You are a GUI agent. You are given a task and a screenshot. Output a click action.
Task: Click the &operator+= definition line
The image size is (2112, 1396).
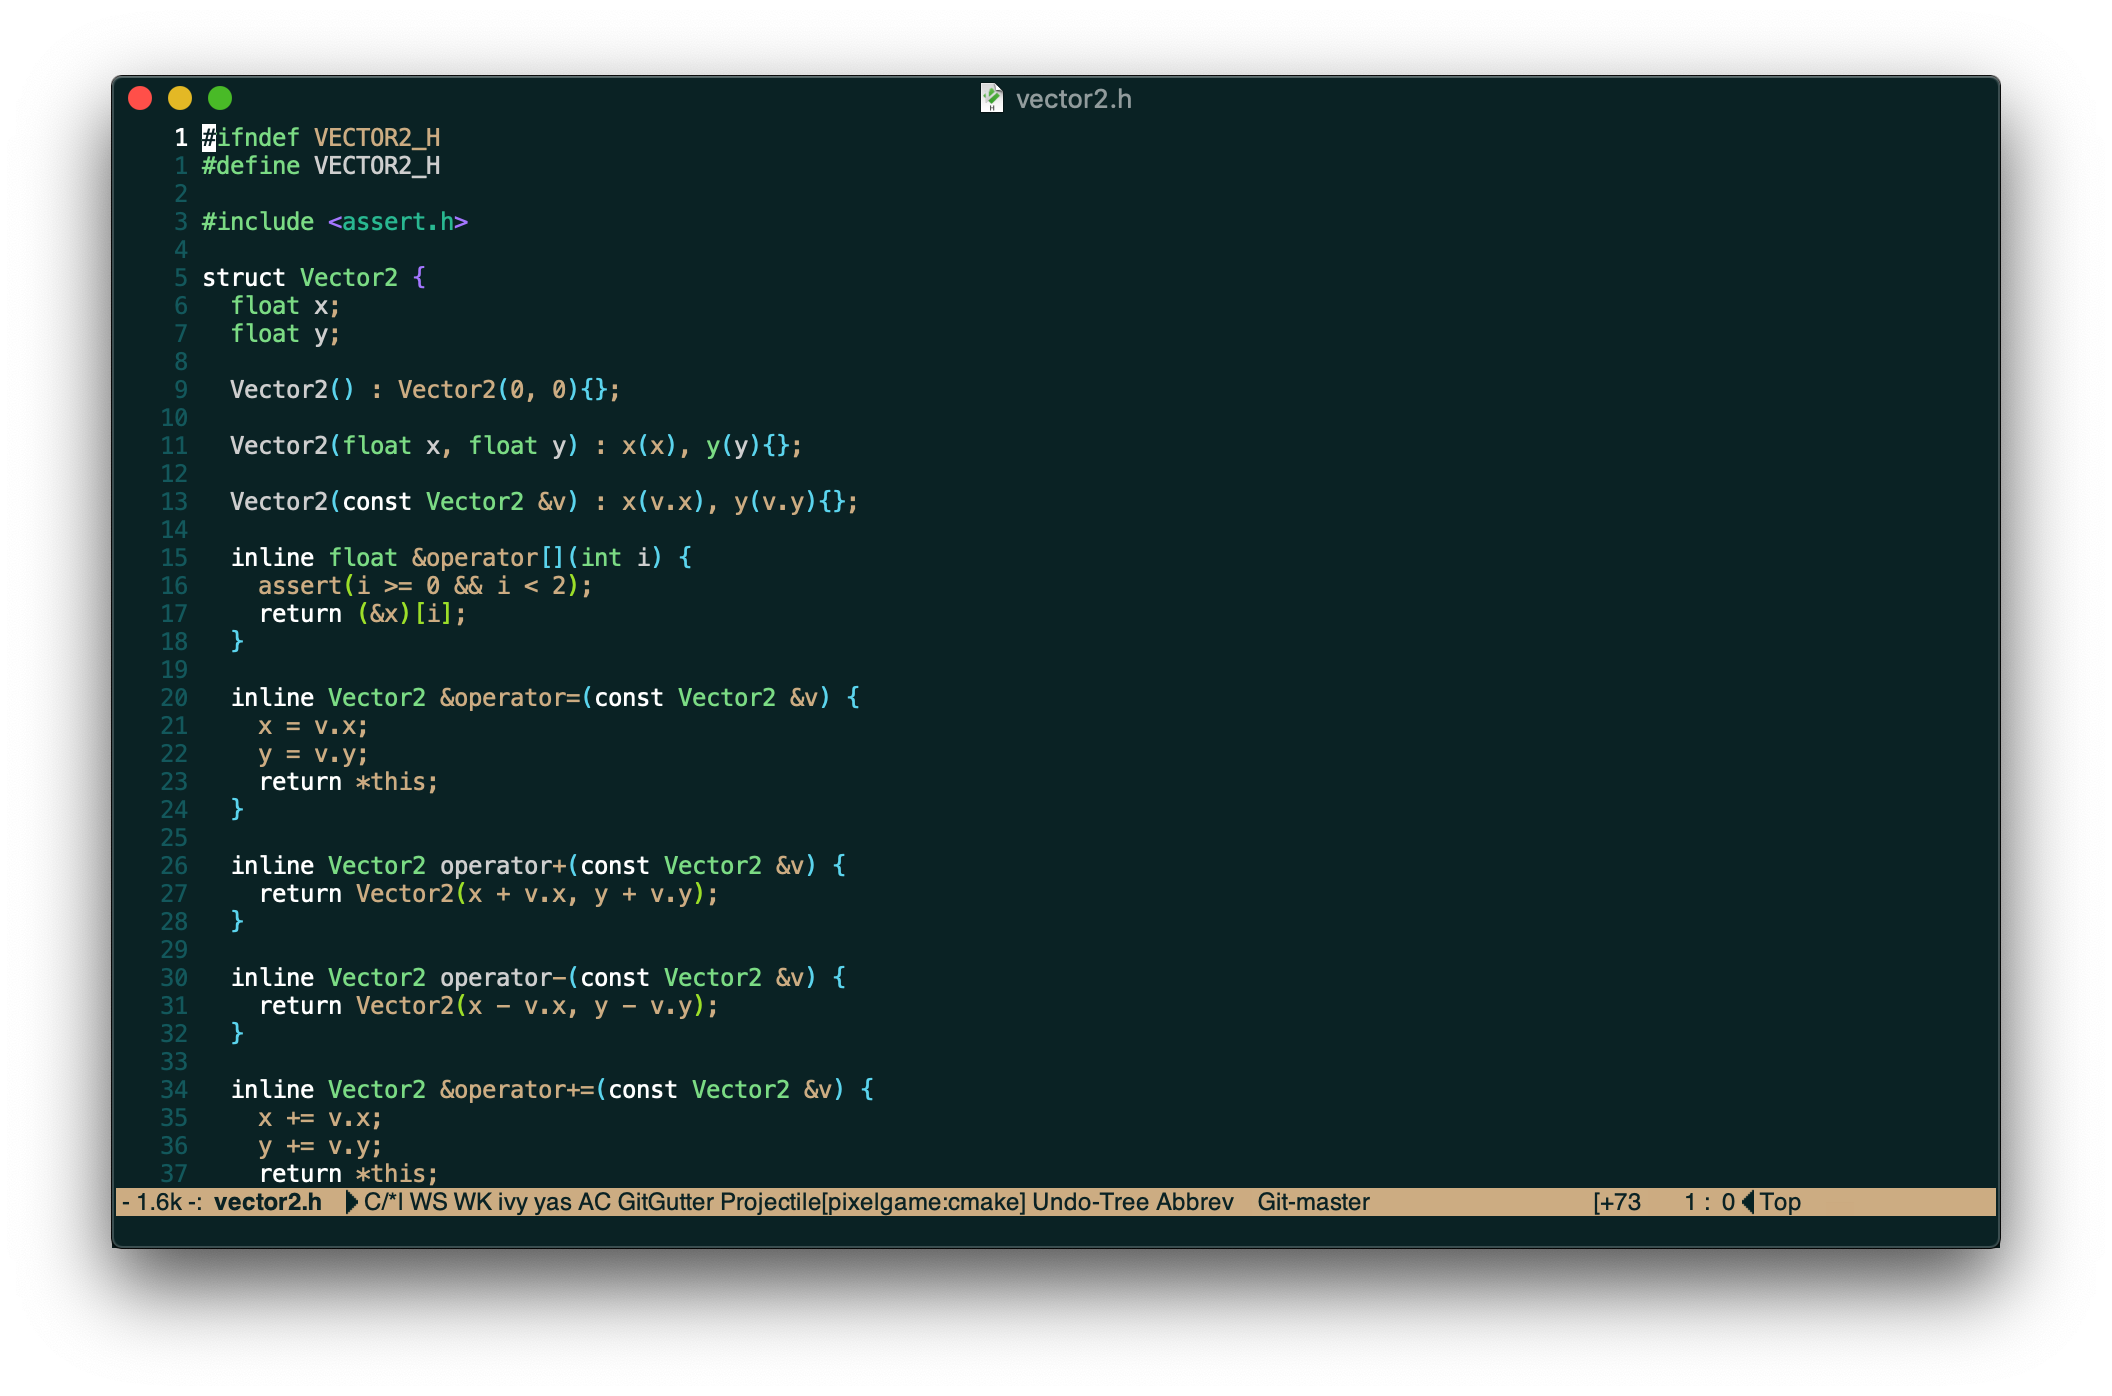(x=552, y=1089)
